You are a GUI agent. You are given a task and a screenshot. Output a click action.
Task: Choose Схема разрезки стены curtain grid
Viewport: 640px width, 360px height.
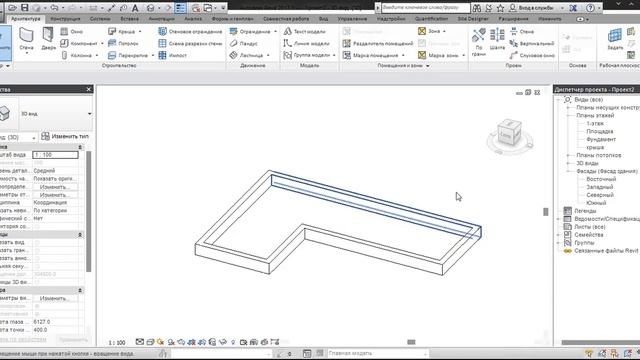coord(190,43)
